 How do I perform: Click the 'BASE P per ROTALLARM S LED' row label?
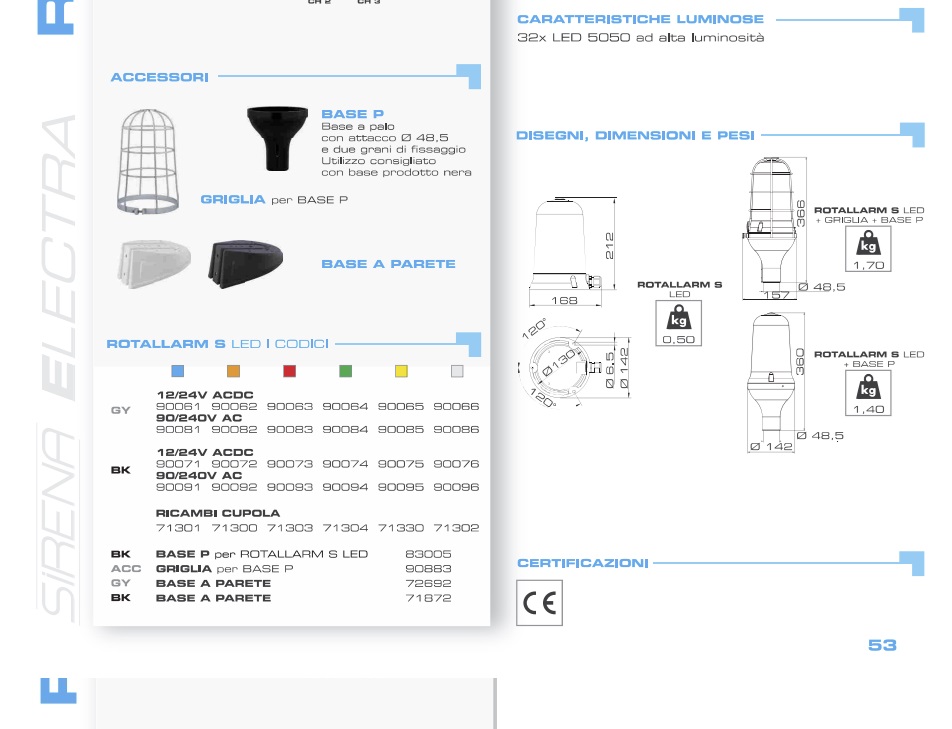click(262, 554)
